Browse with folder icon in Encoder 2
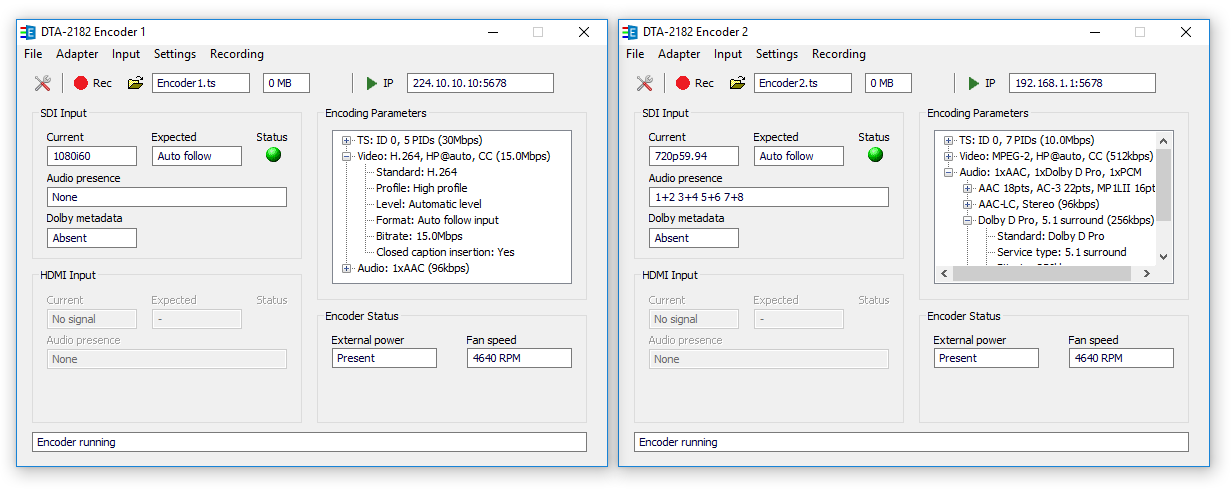1232x490 pixels. 738,83
